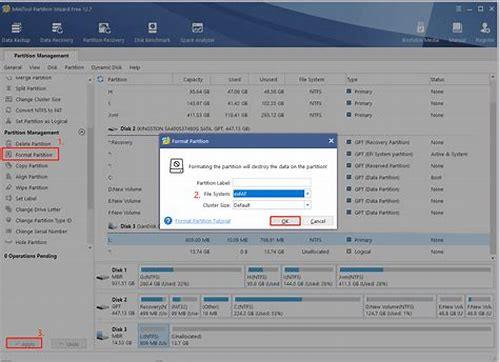Refresh the partition list icon

(x=100, y=79)
